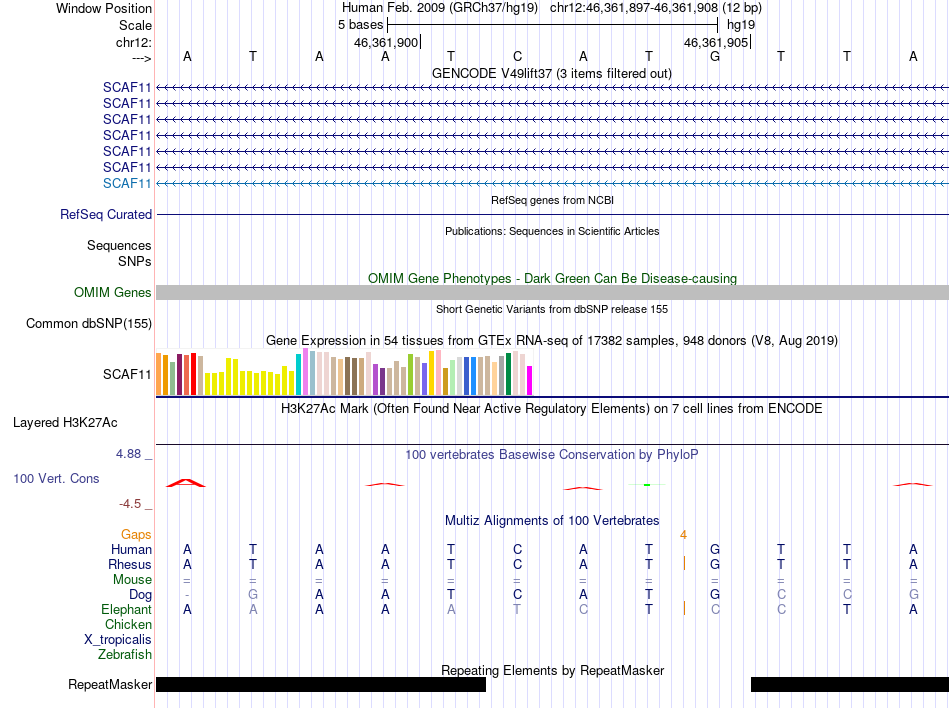This screenshot has height=708, width=950.
Task: Click the C base in the chr12 sequence row
Action: coord(517,56)
